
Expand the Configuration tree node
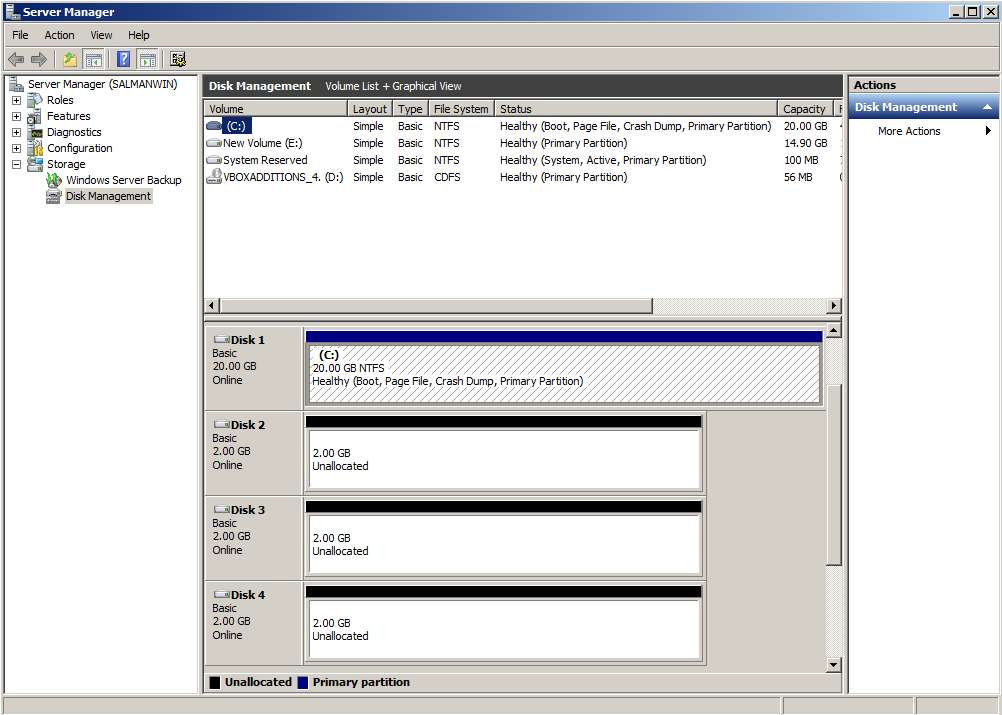click(x=17, y=148)
